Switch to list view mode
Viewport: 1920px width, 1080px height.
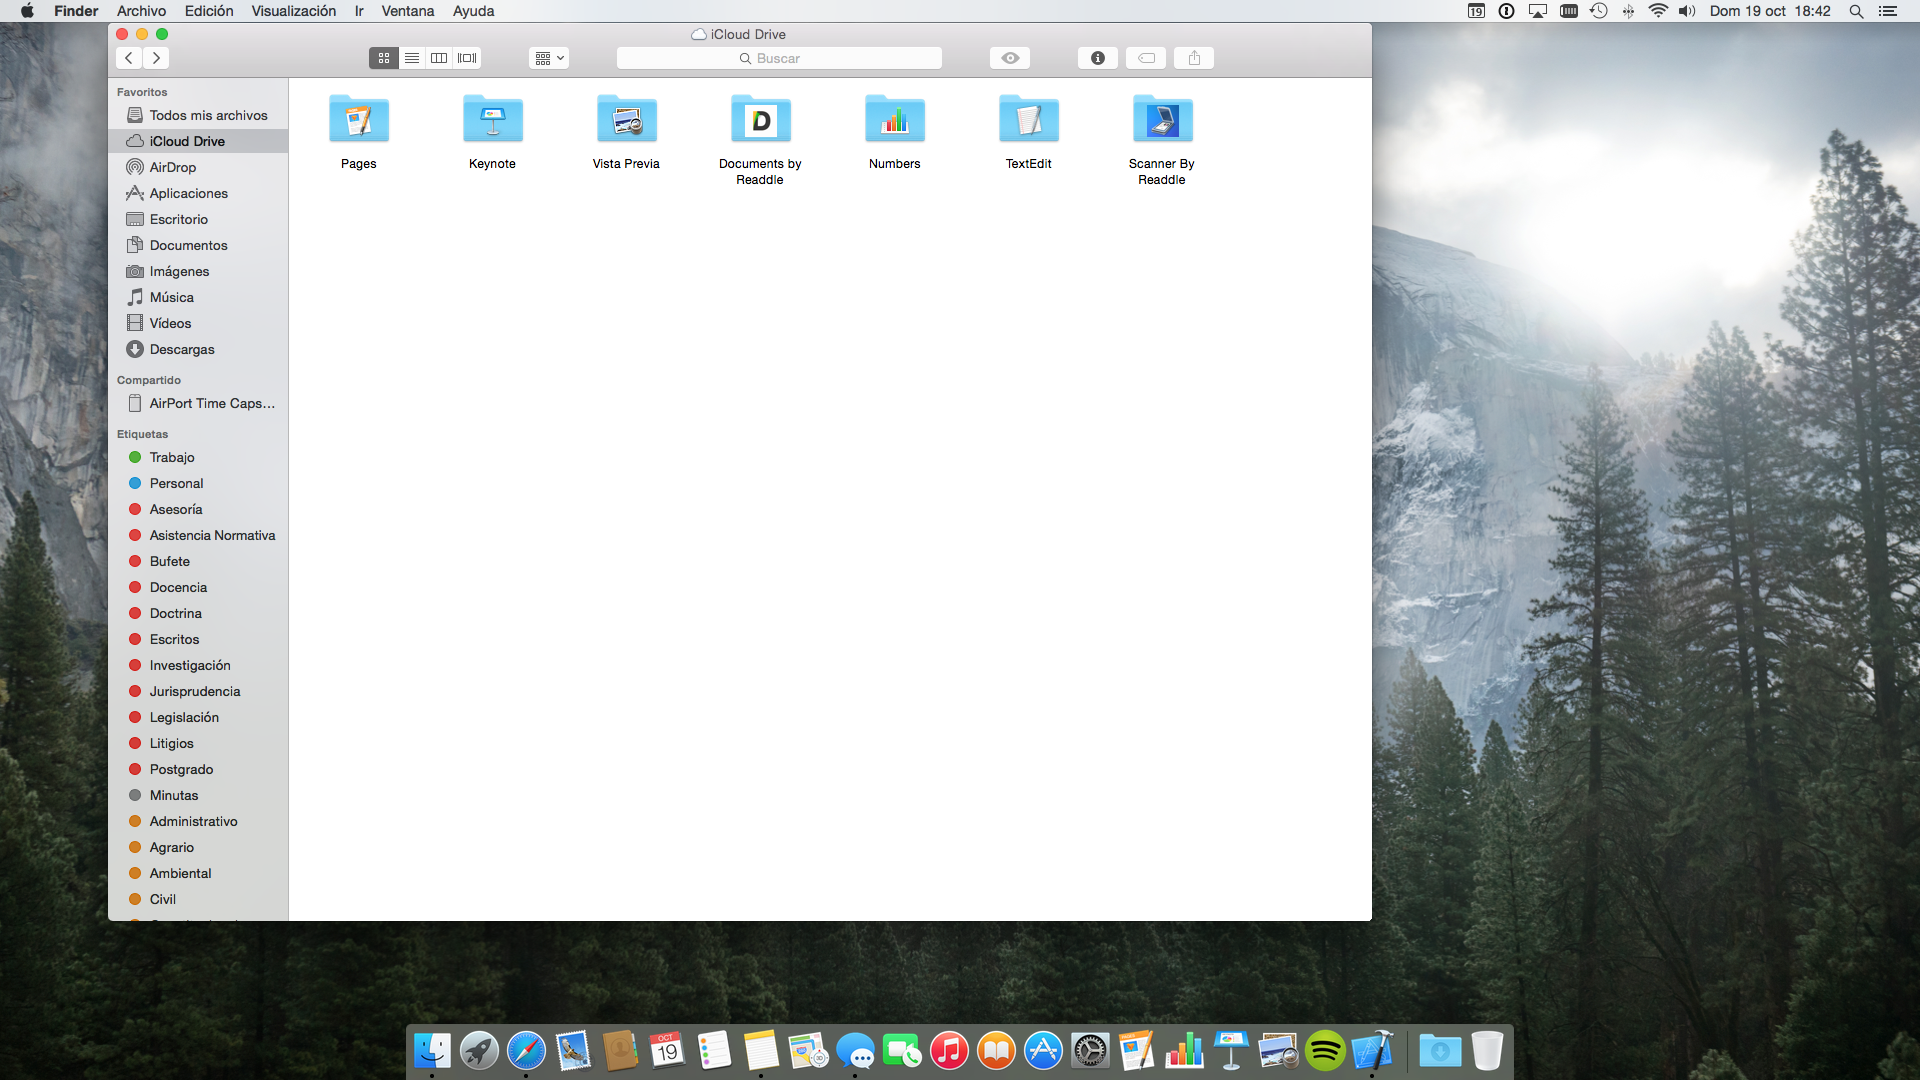pyautogui.click(x=411, y=58)
